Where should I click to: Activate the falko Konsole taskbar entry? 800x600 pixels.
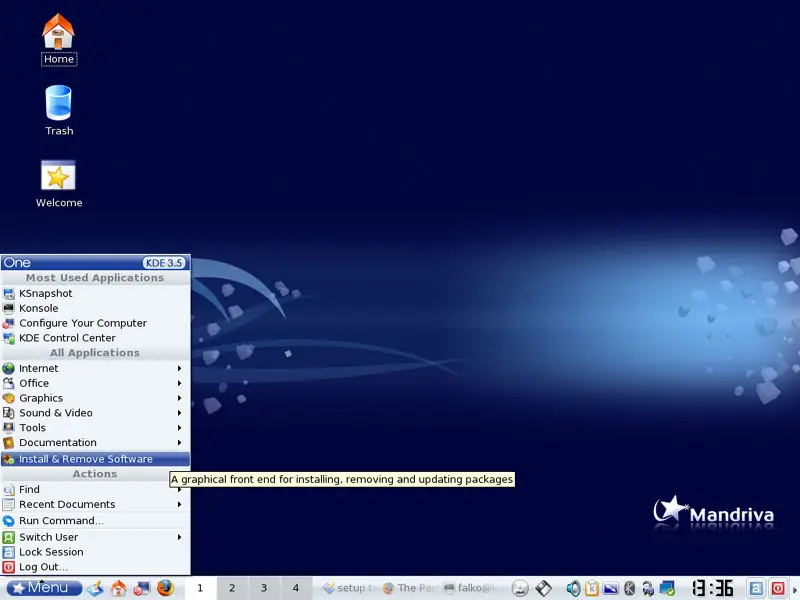pos(471,588)
